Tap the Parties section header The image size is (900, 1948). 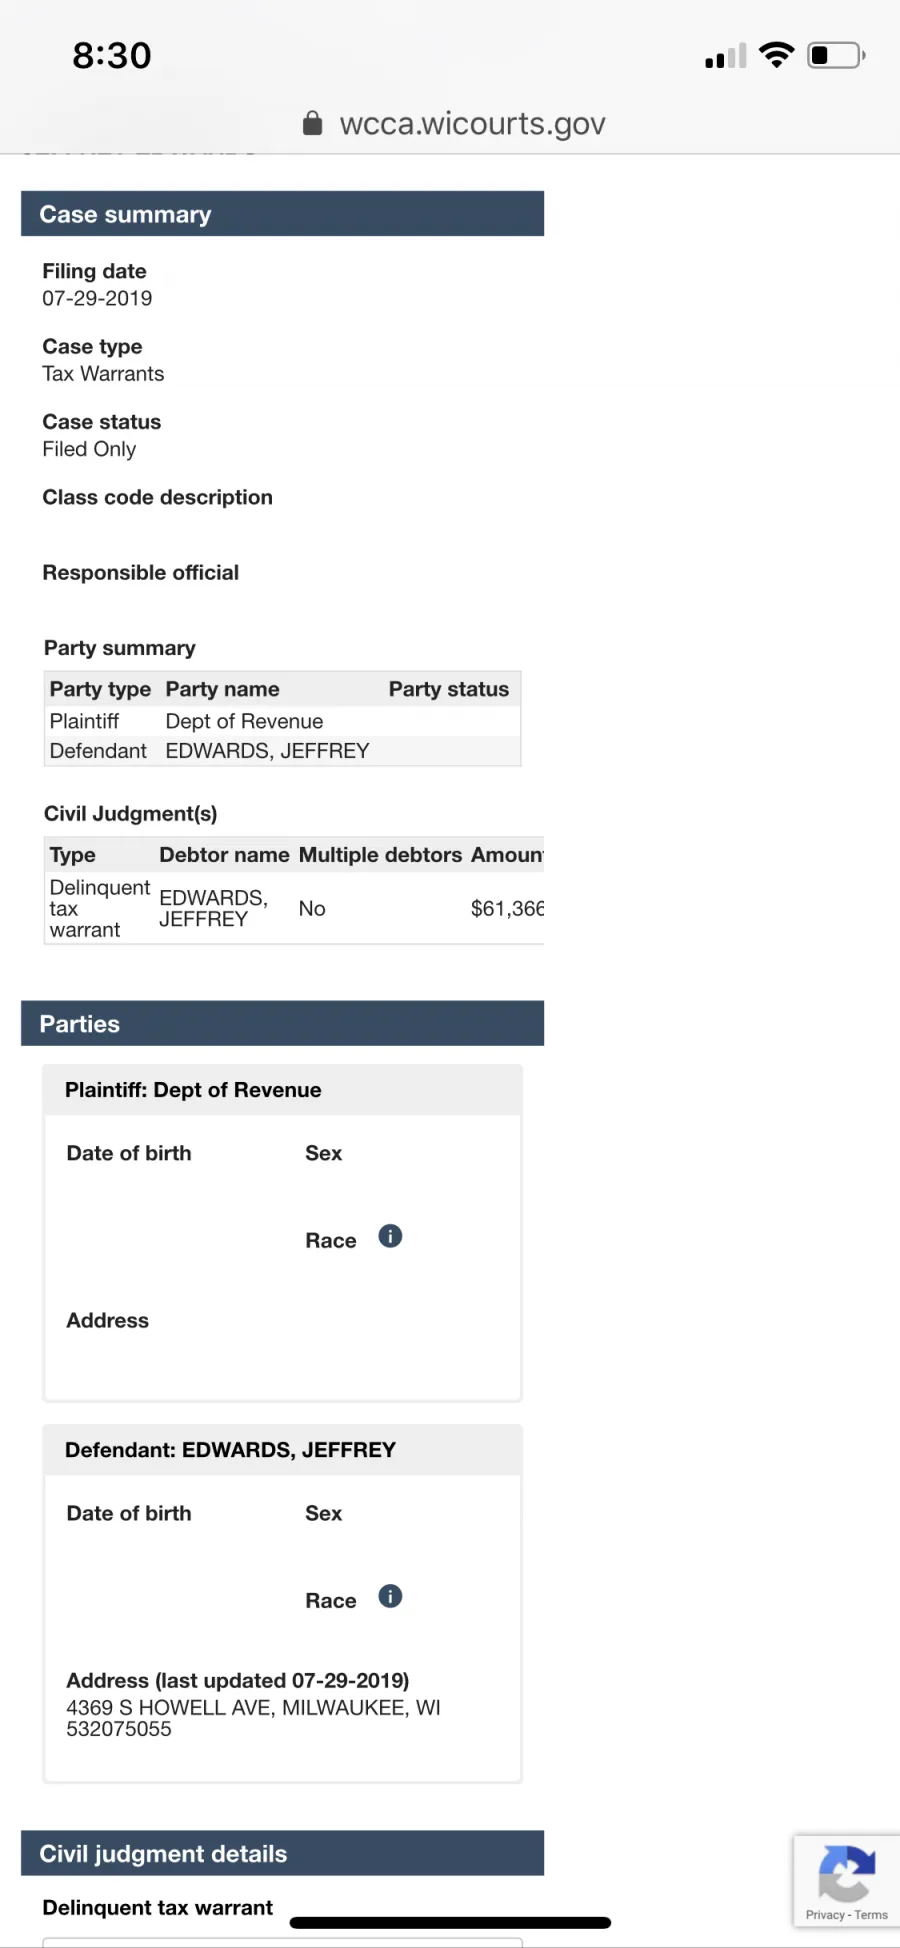point(282,1024)
